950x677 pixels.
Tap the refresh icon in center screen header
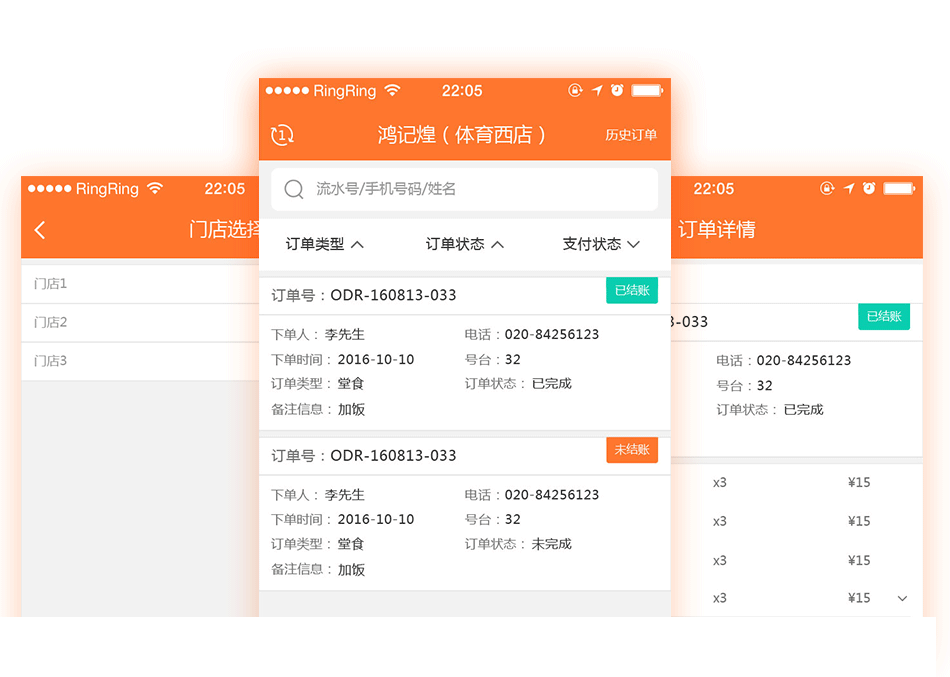tap(282, 135)
